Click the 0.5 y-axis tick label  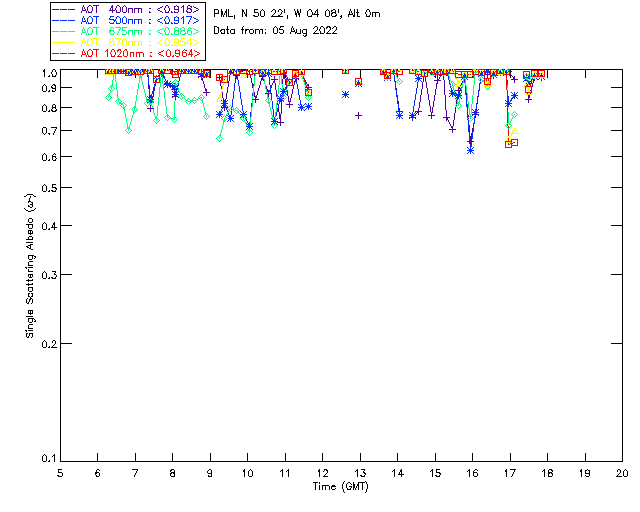(49, 188)
